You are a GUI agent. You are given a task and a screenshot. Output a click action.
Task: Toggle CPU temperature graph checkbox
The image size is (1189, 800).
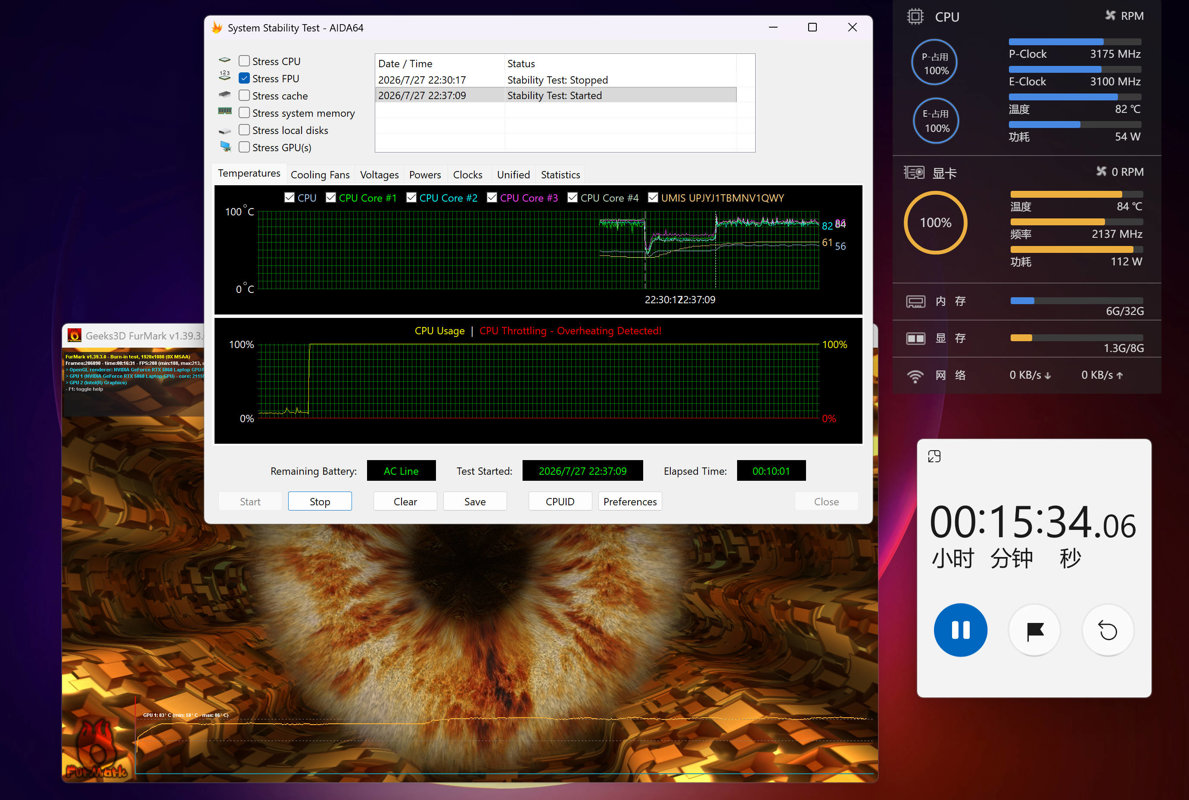(x=289, y=197)
